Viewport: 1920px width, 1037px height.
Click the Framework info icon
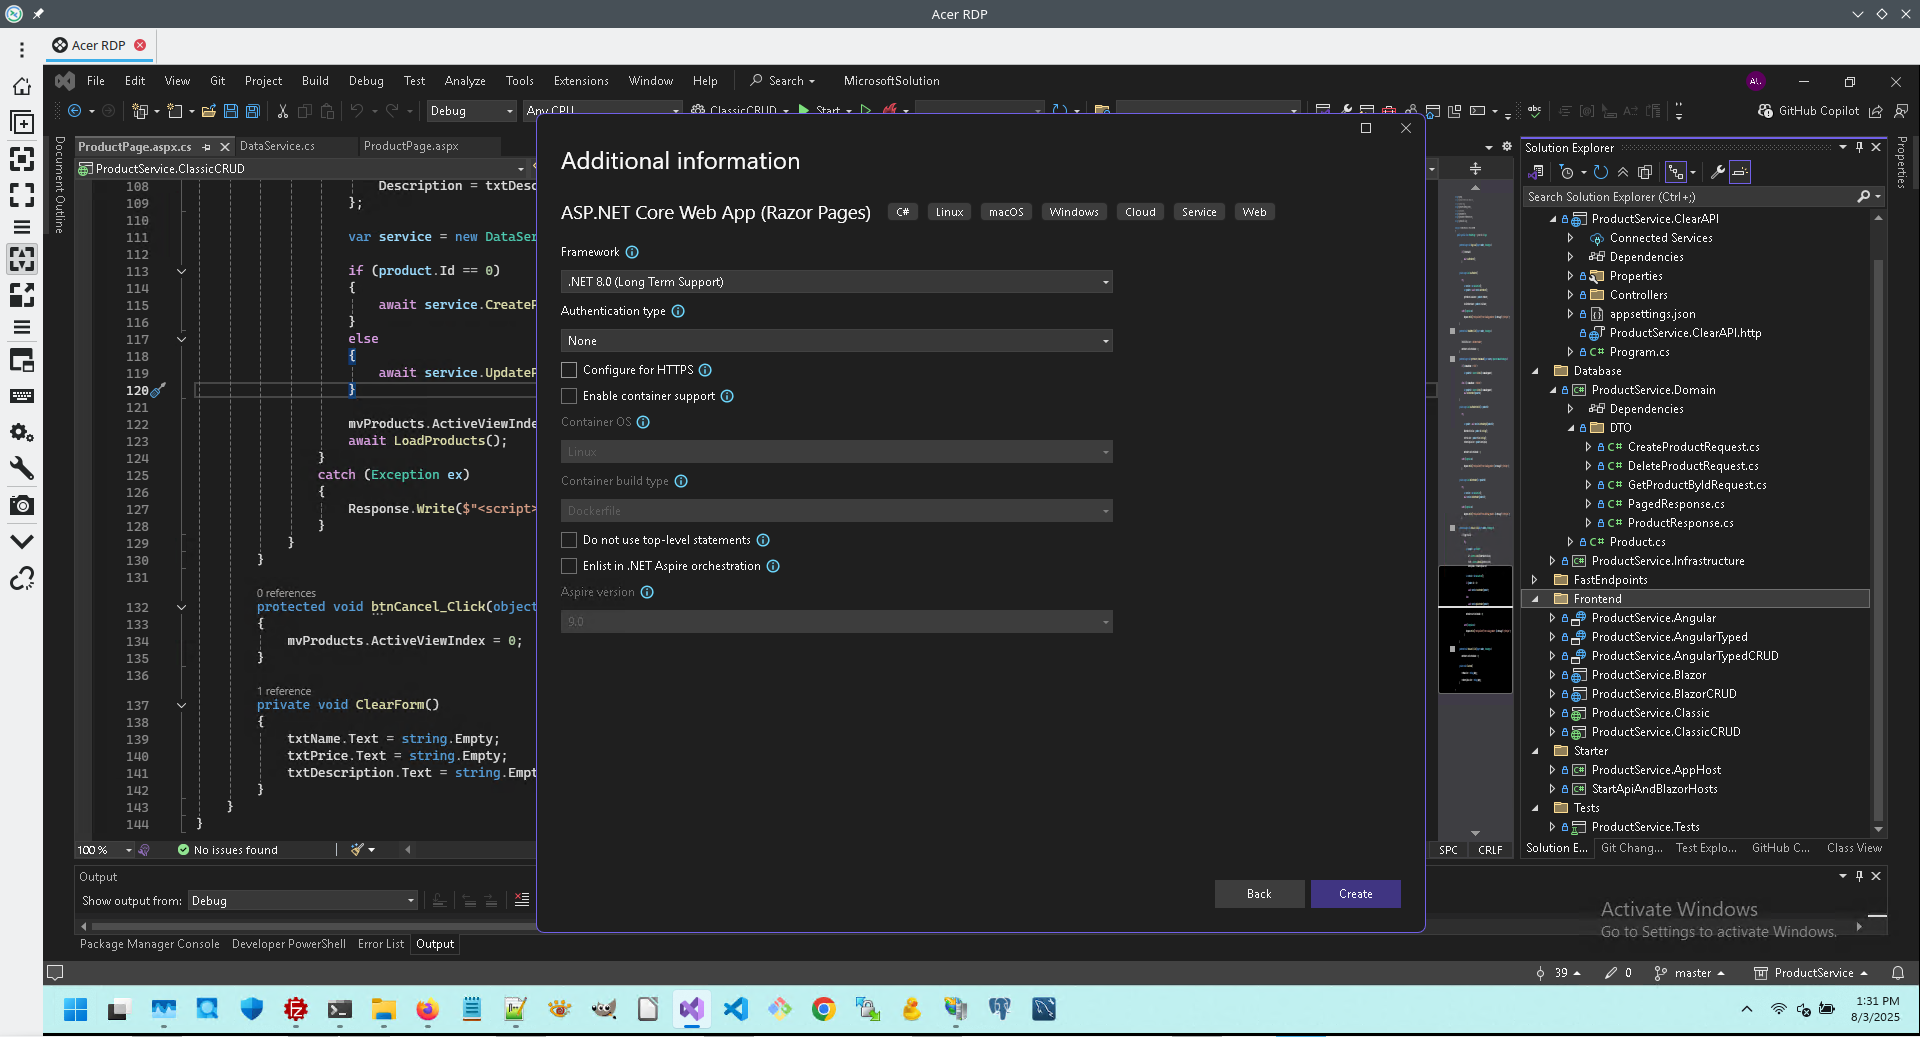pyautogui.click(x=632, y=252)
